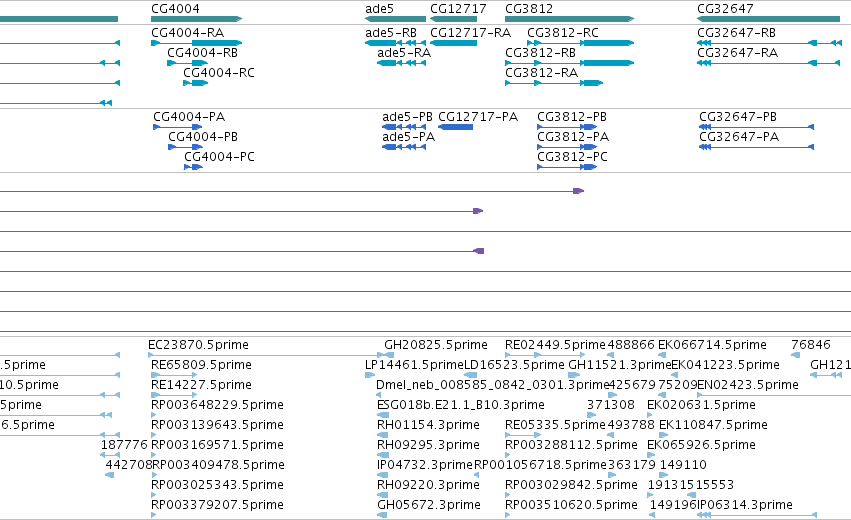Select protein CG4004-PA
The image size is (851, 520).
tap(189, 117)
